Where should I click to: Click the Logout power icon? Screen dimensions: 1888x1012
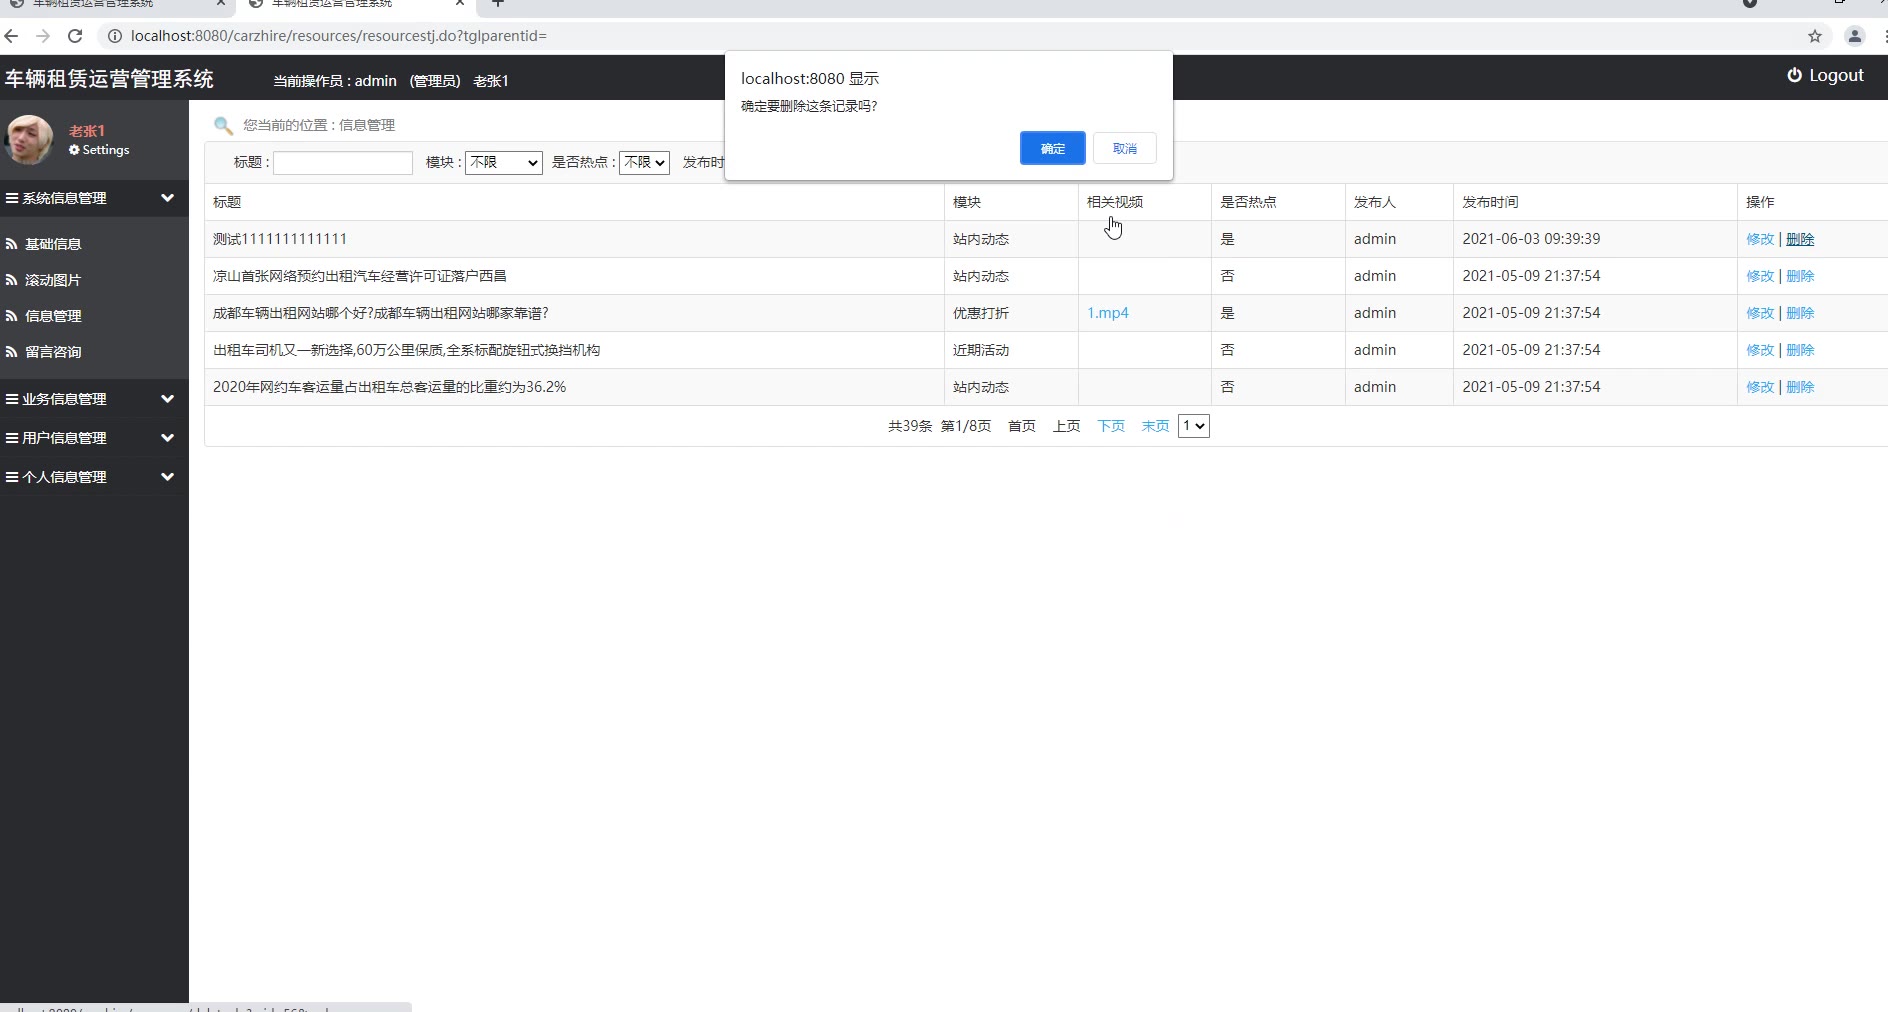pyautogui.click(x=1795, y=75)
